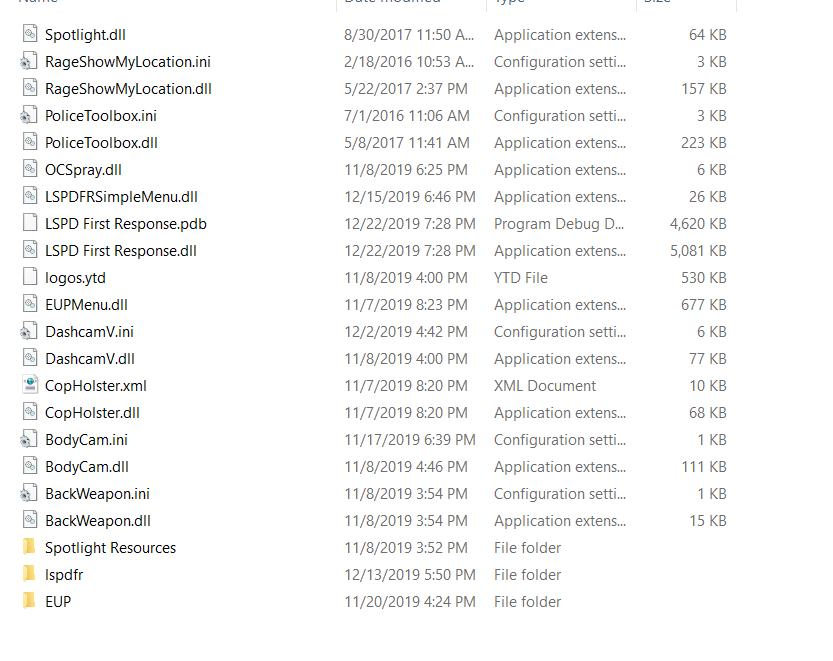
Task: Click the lspdfr folder icon
Action: pyautogui.click(x=28, y=574)
